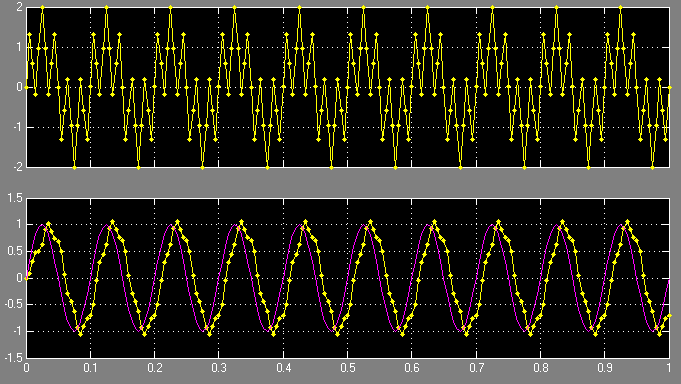Click the x-axis tick label 0.6
This screenshot has height=384, width=681.
tap(412, 368)
